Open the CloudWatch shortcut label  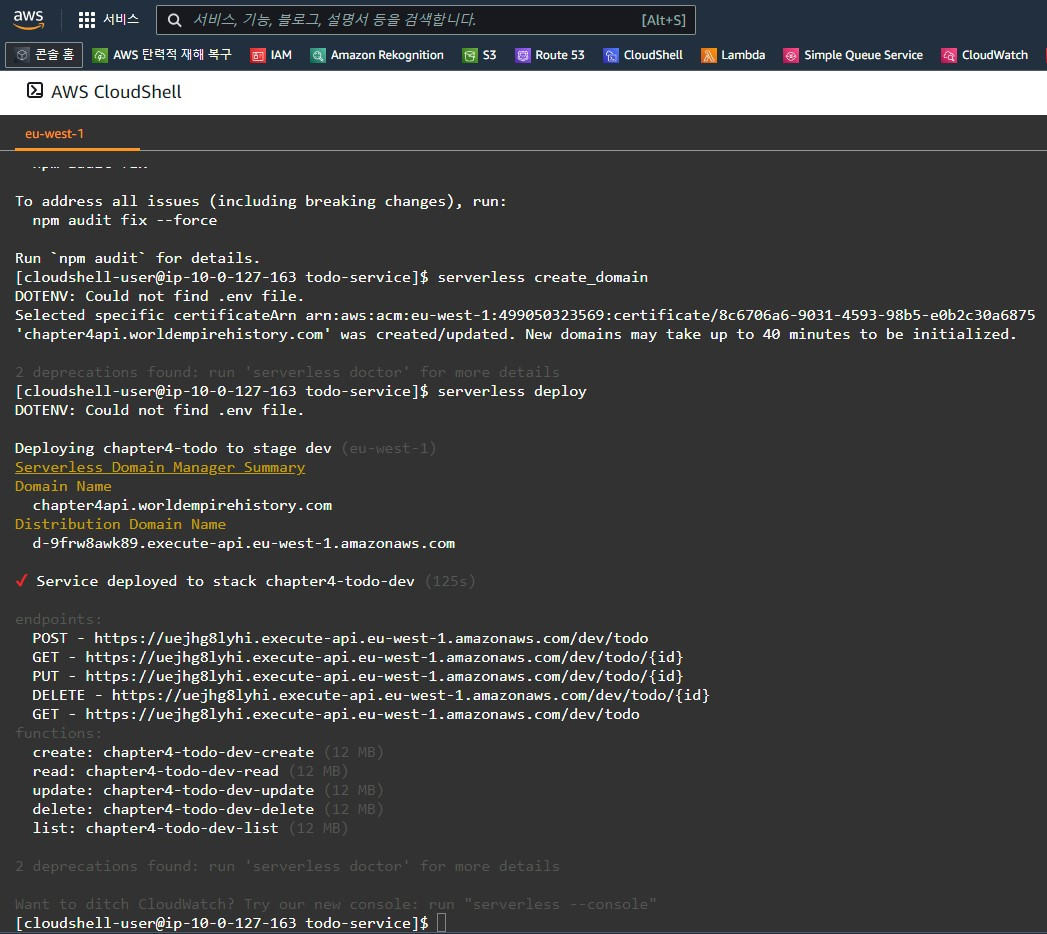pyautogui.click(x=995, y=55)
